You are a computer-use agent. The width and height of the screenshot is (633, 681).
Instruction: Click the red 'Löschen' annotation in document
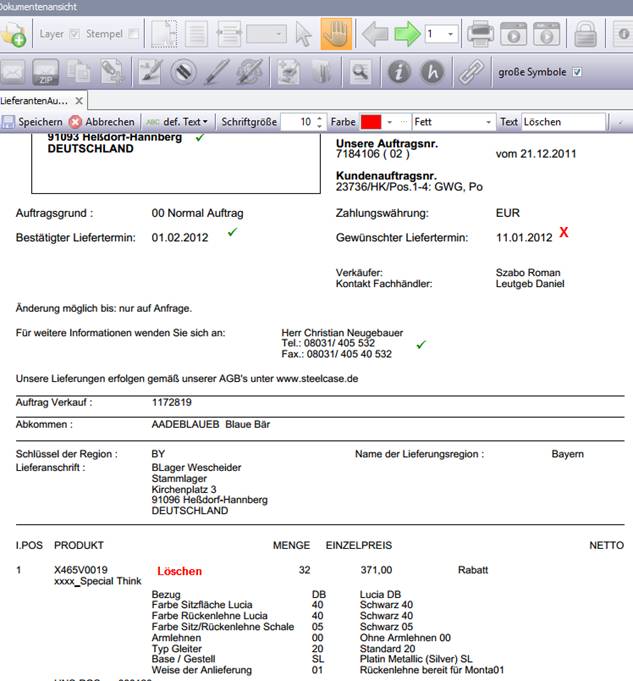pos(179,572)
